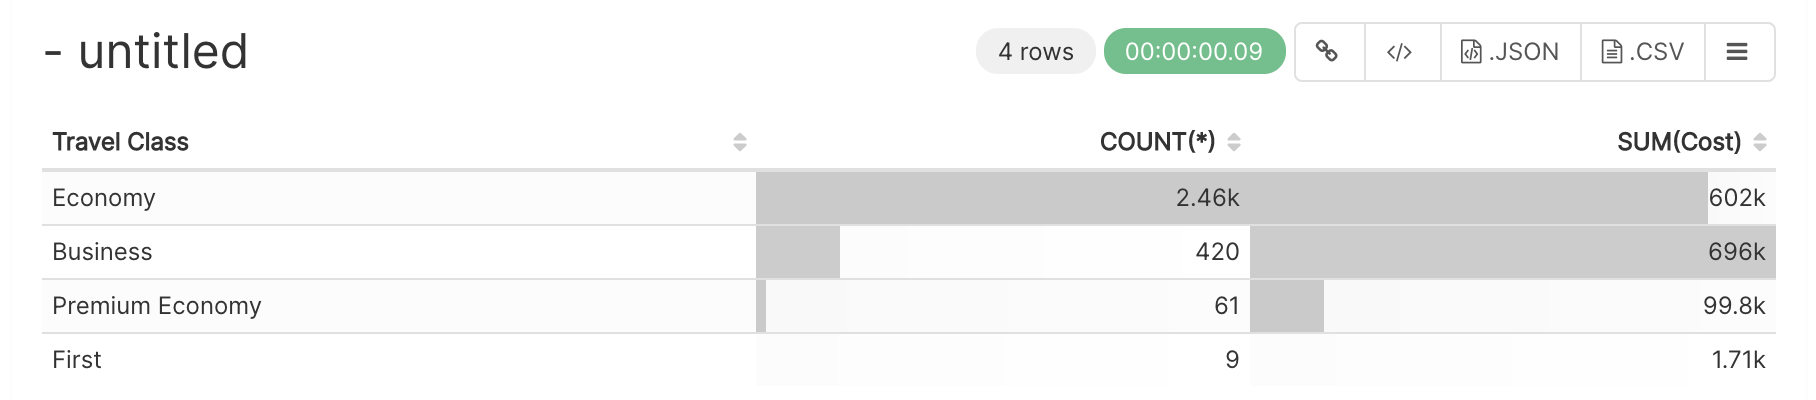Click the Premium Economy row label
The width and height of the screenshot is (1816, 400).
[157, 306]
